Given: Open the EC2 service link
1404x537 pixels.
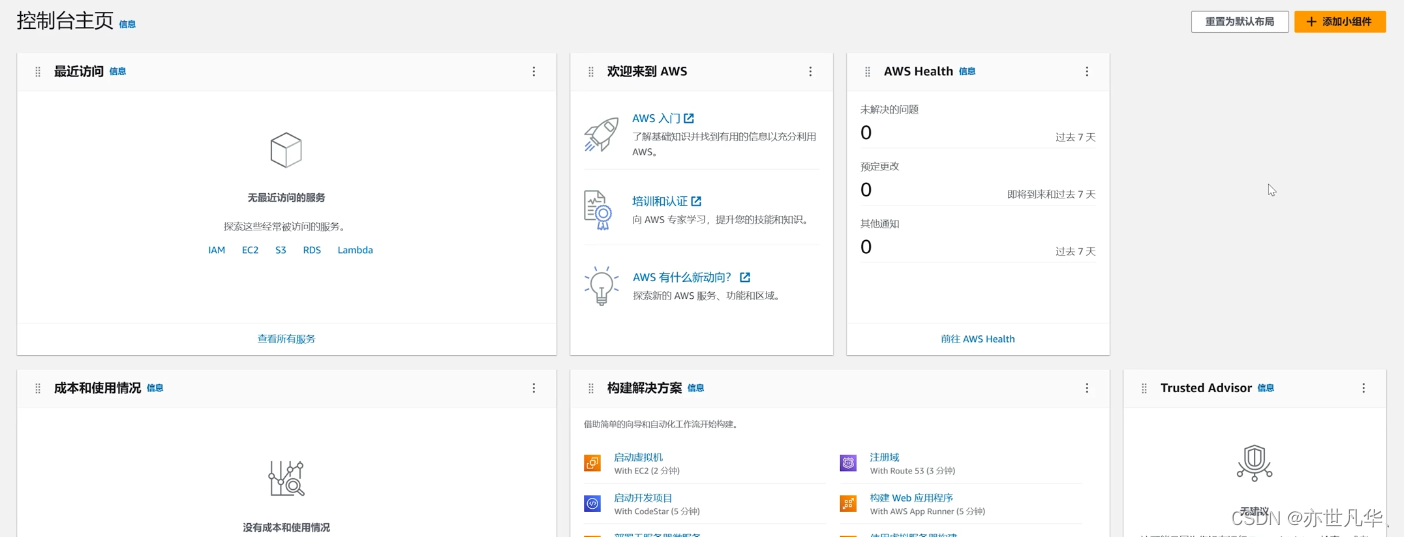Looking at the screenshot, I should [250, 250].
